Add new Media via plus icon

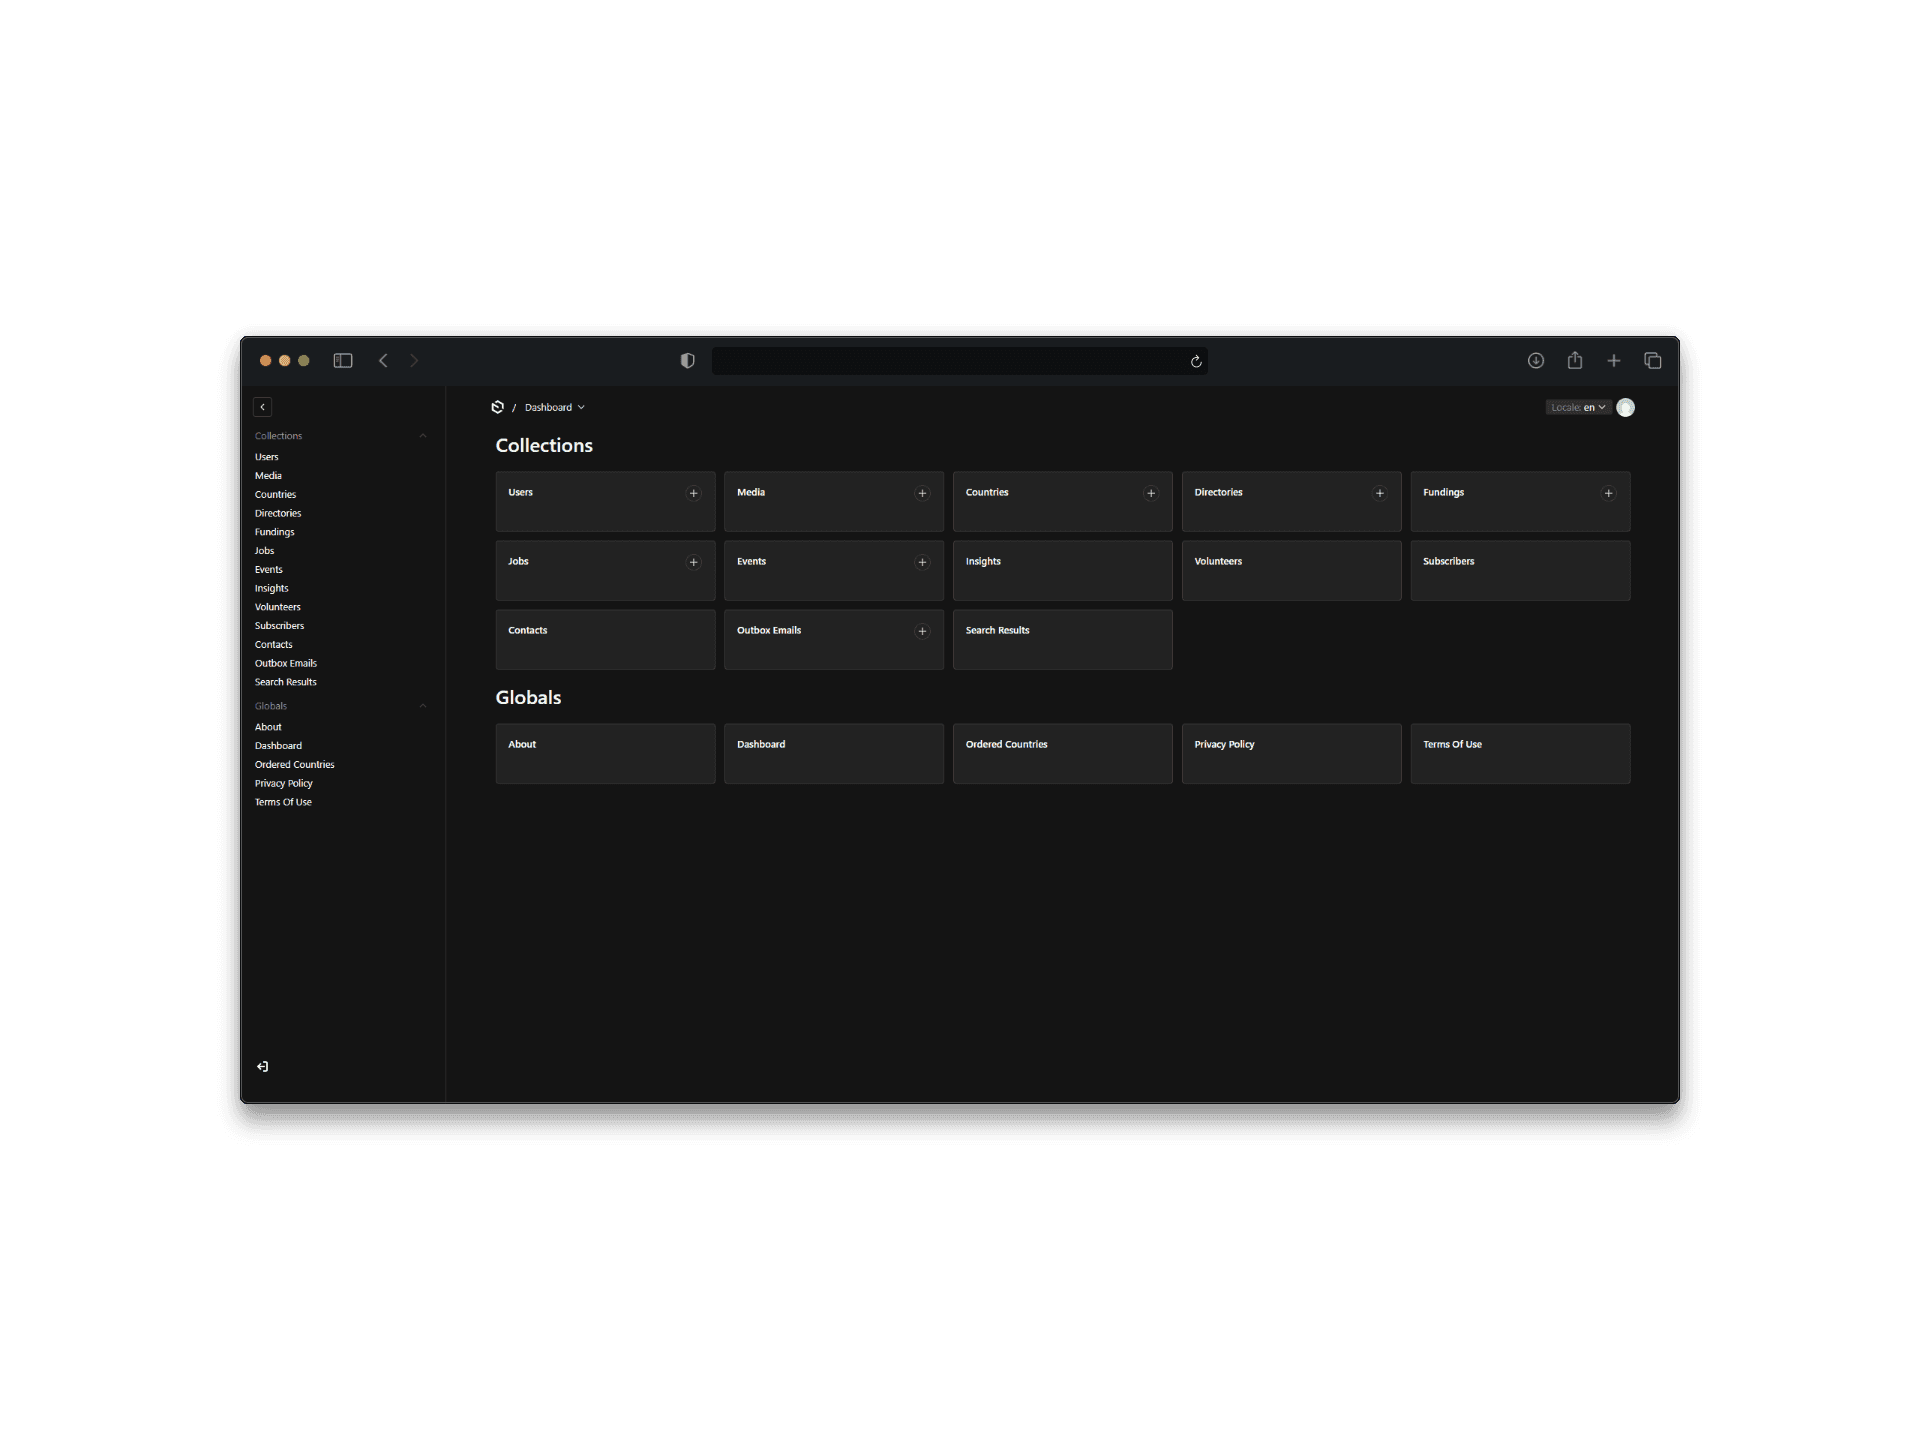pos(922,493)
